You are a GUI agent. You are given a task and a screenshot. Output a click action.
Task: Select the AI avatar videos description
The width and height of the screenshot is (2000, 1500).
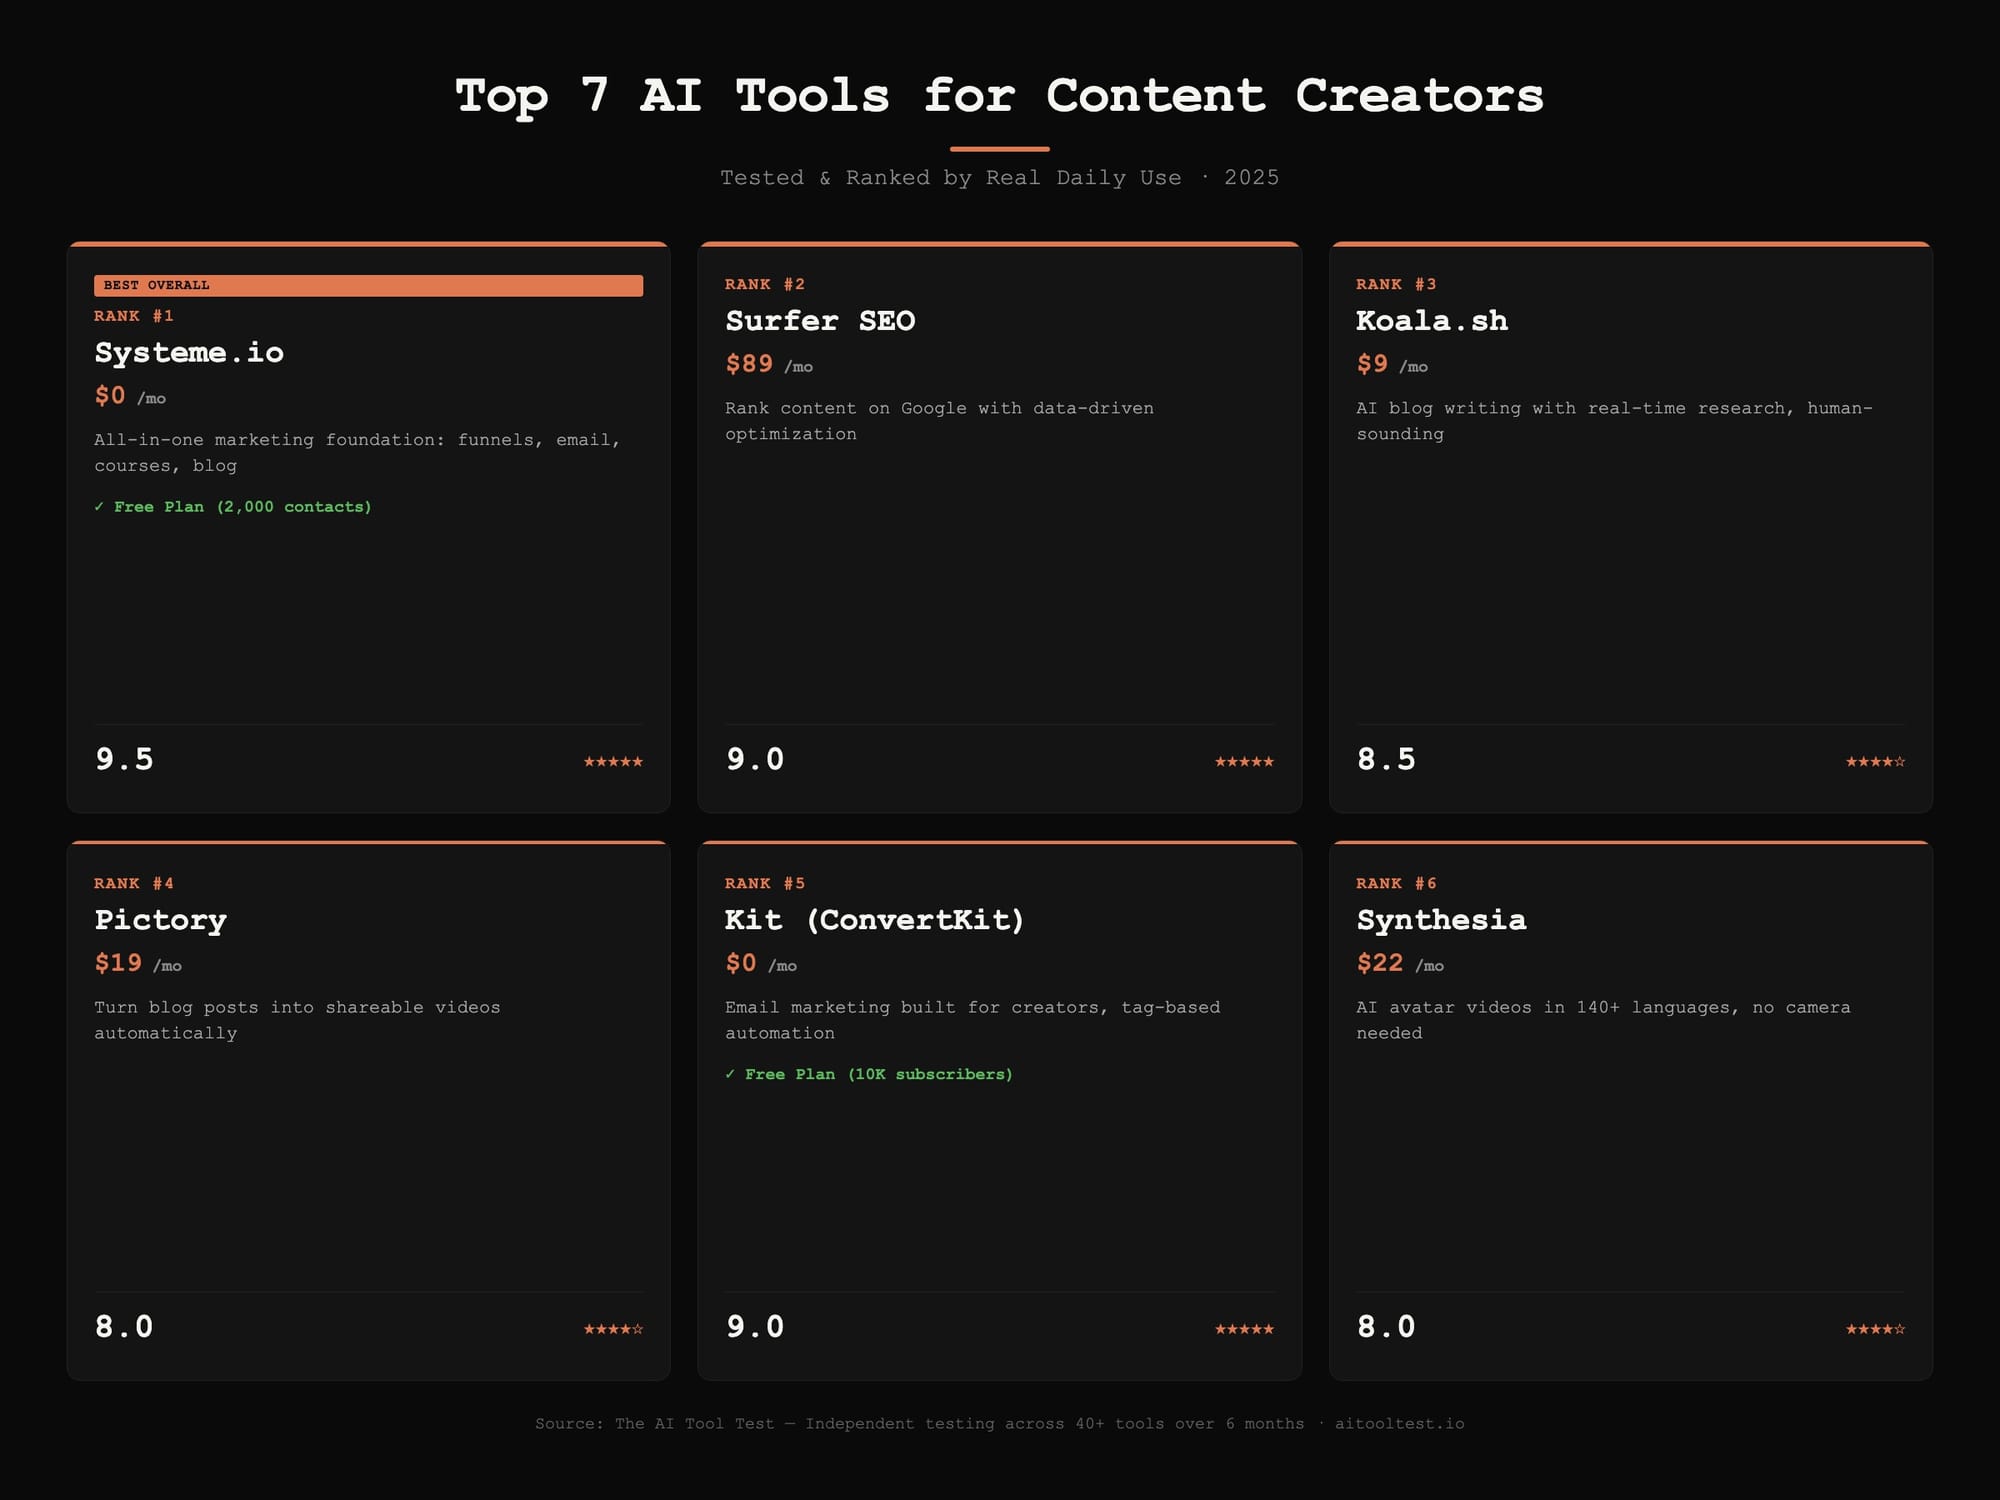coord(1603,1020)
